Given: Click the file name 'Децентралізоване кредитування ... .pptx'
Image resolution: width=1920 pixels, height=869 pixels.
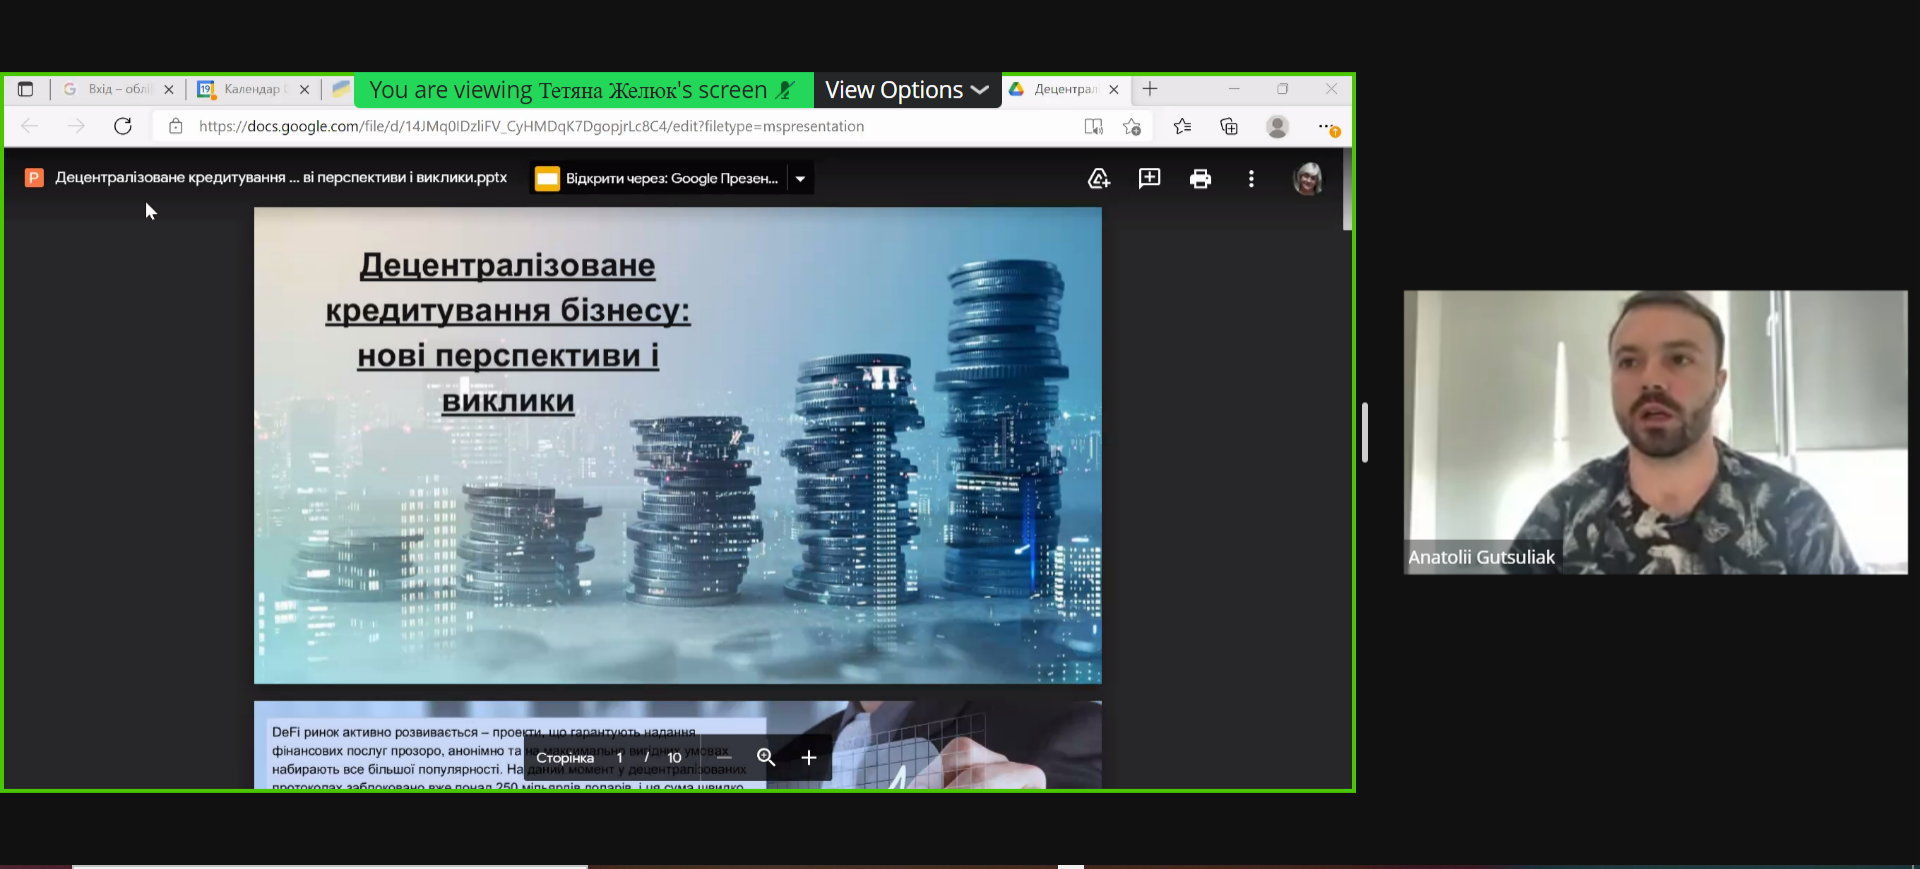Looking at the screenshot, I should [x=281, y=178].
